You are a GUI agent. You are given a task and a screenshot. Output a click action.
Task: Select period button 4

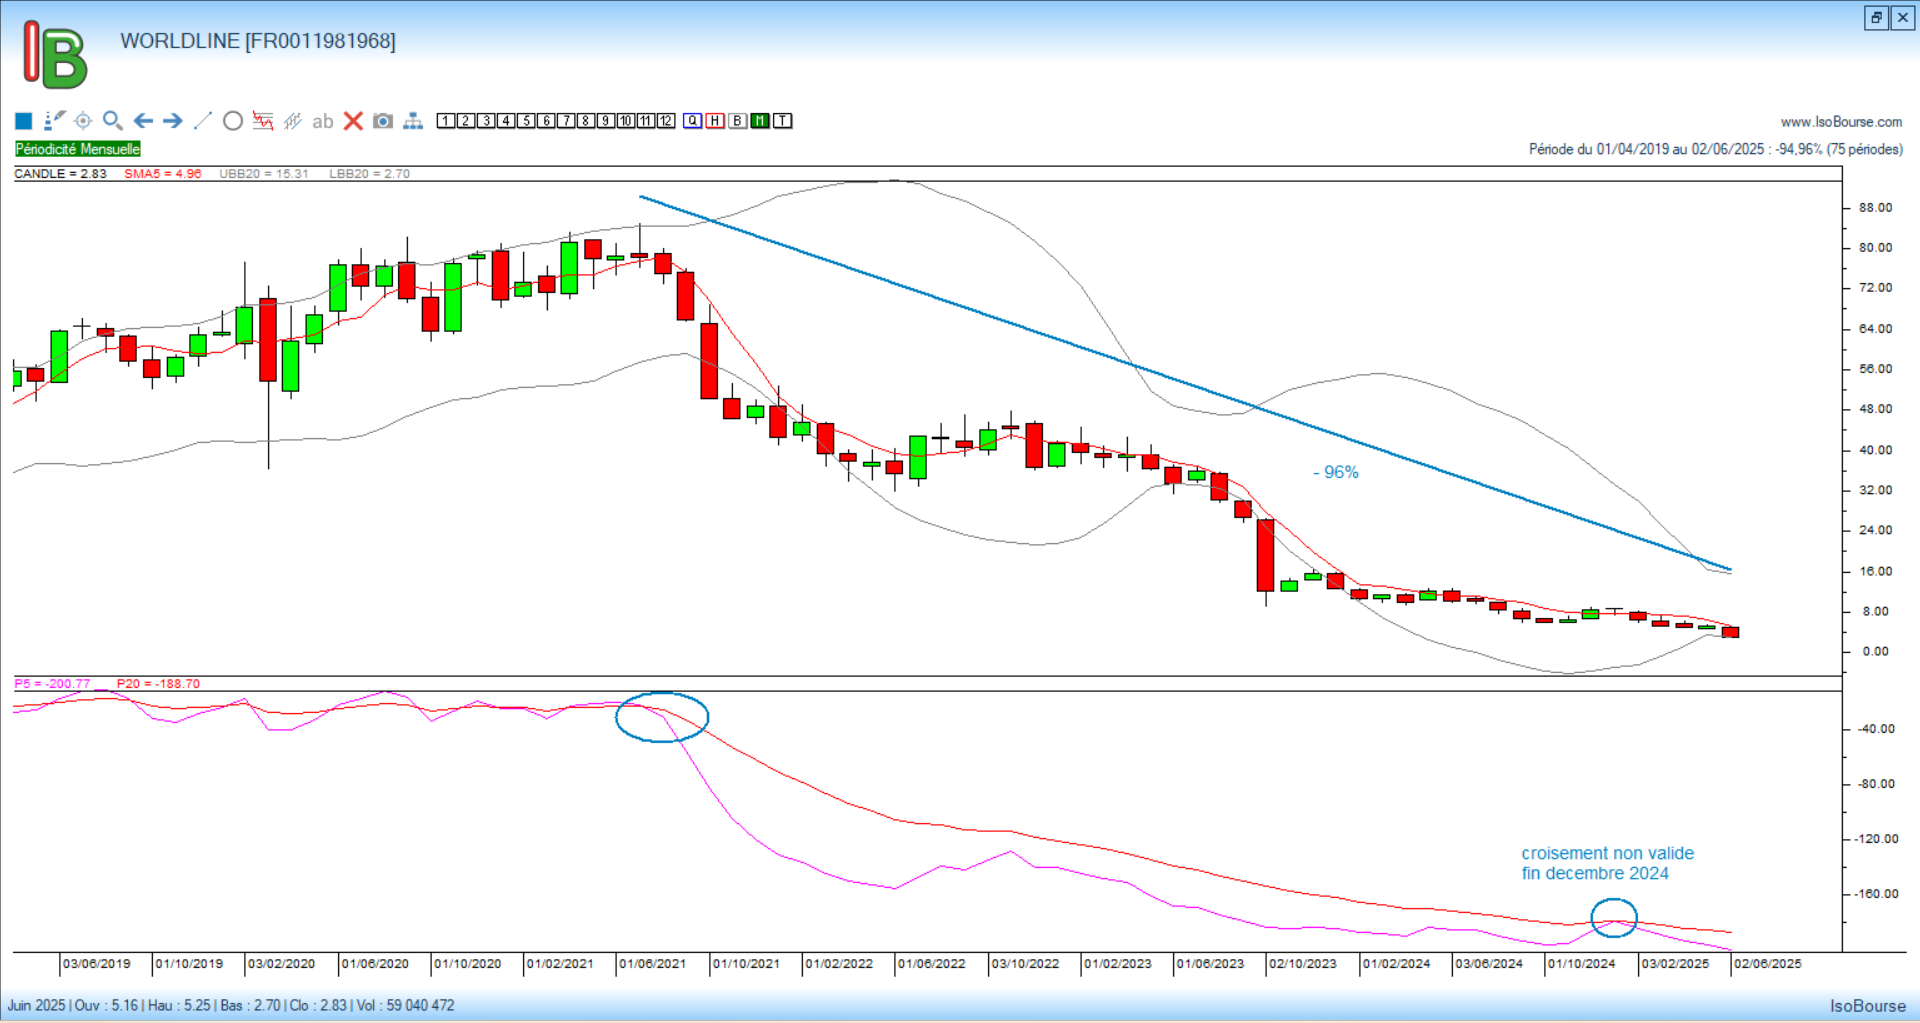pyautogui.click(x=506, y=121)
